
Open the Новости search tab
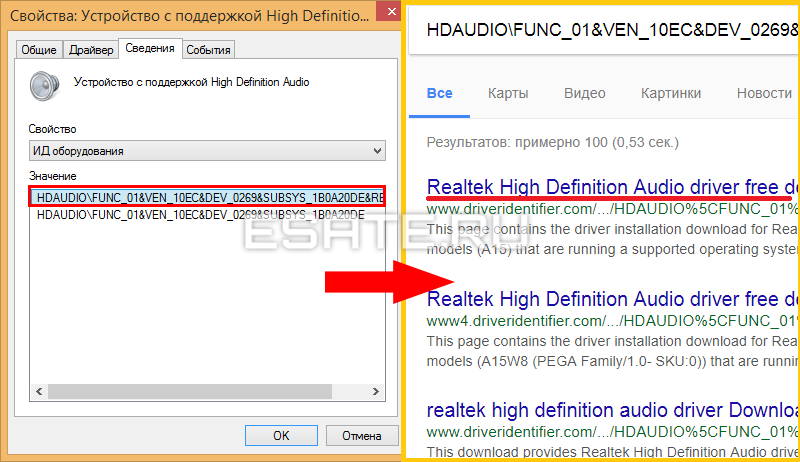point(764,93)
